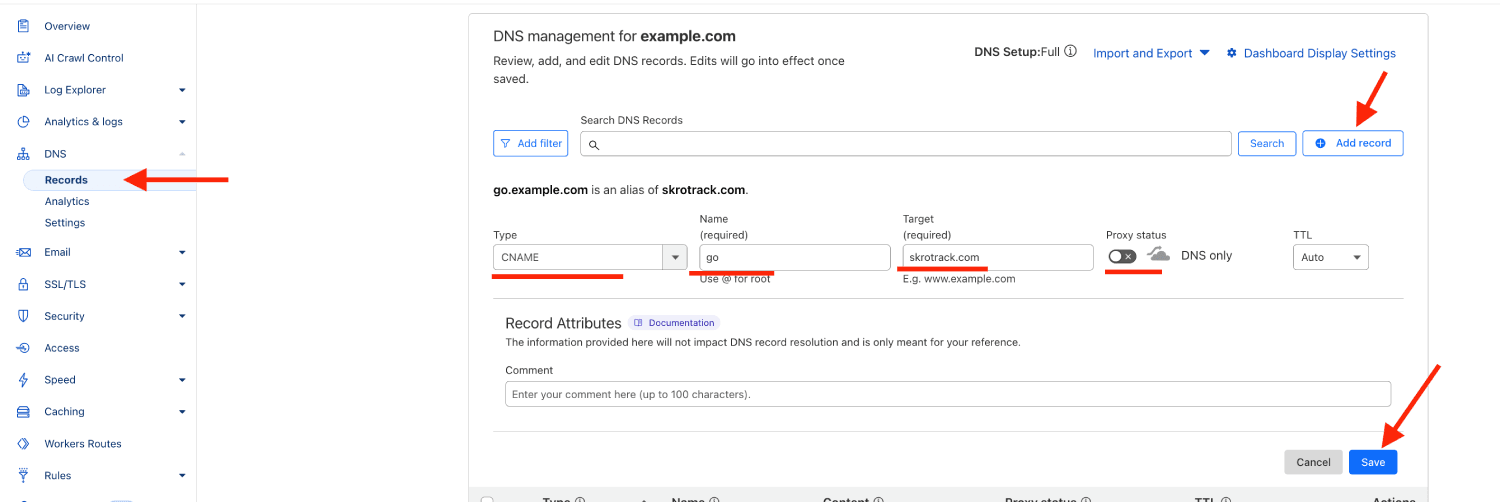Expand the Log Explorer sidebar section
This screenshot has width=1500, height=502.
[x=182, y=90]
